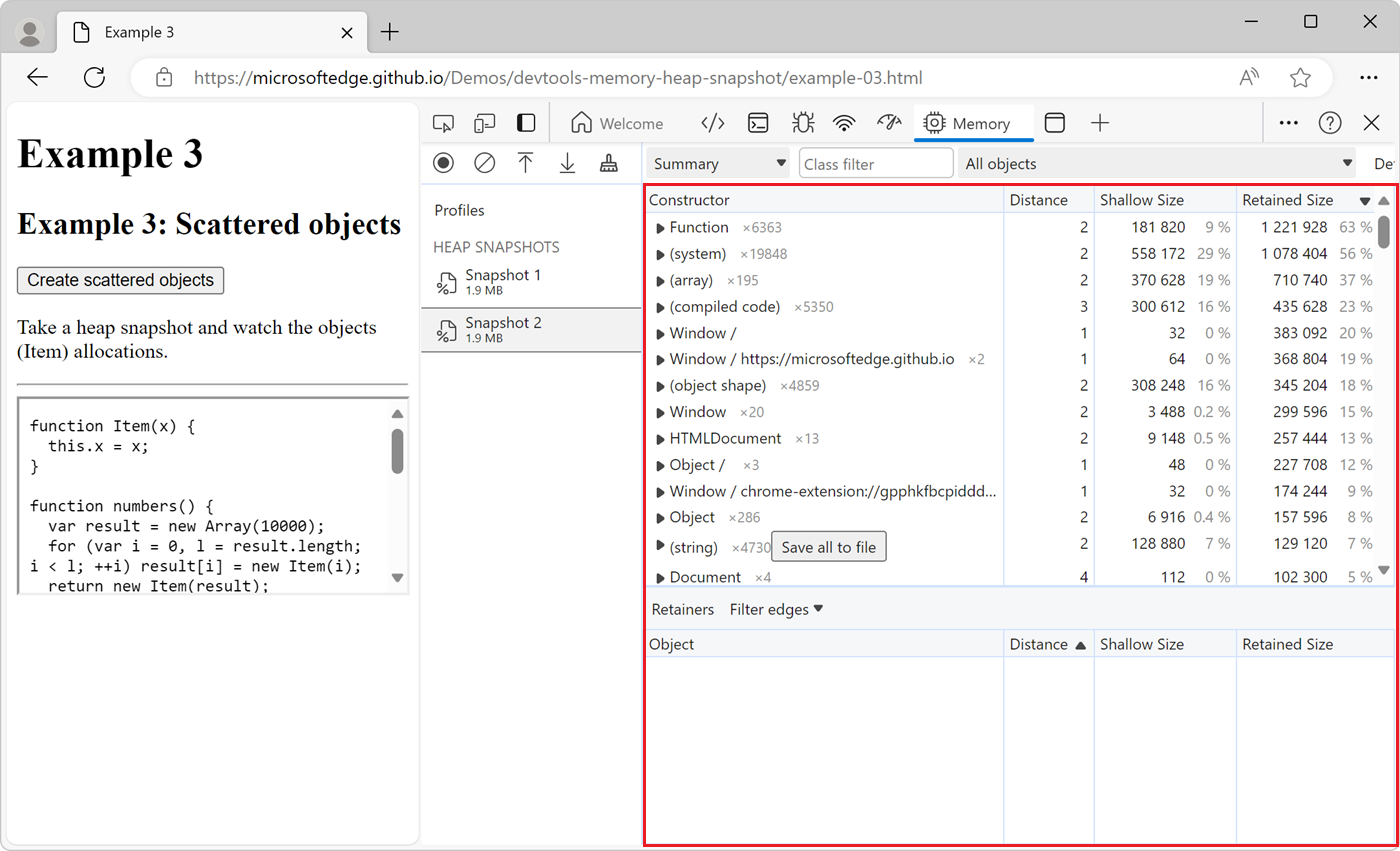
Task: Take a new heap snapshot
Action: point(443,162)
